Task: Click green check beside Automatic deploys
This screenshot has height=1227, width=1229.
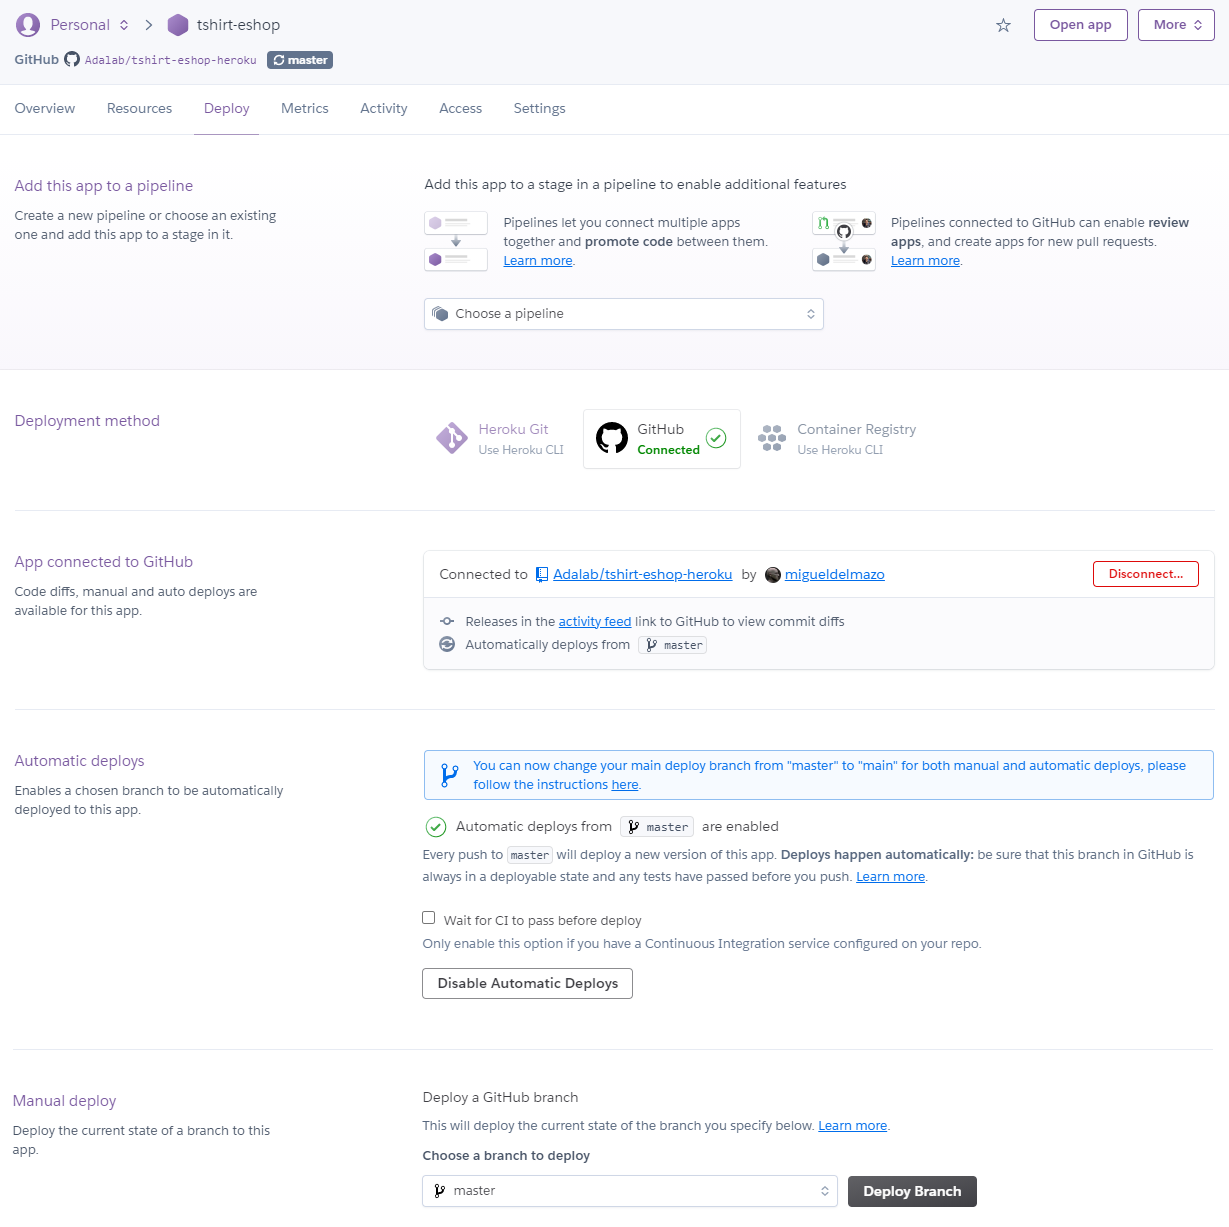Action: [x=436, y=826]
